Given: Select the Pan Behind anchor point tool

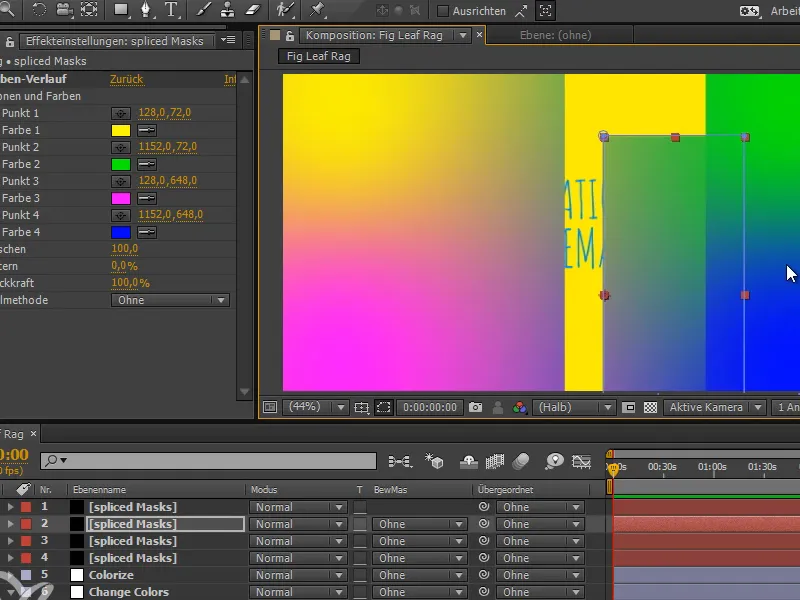Looking at the screenshot, I should [x=89, y=9].
